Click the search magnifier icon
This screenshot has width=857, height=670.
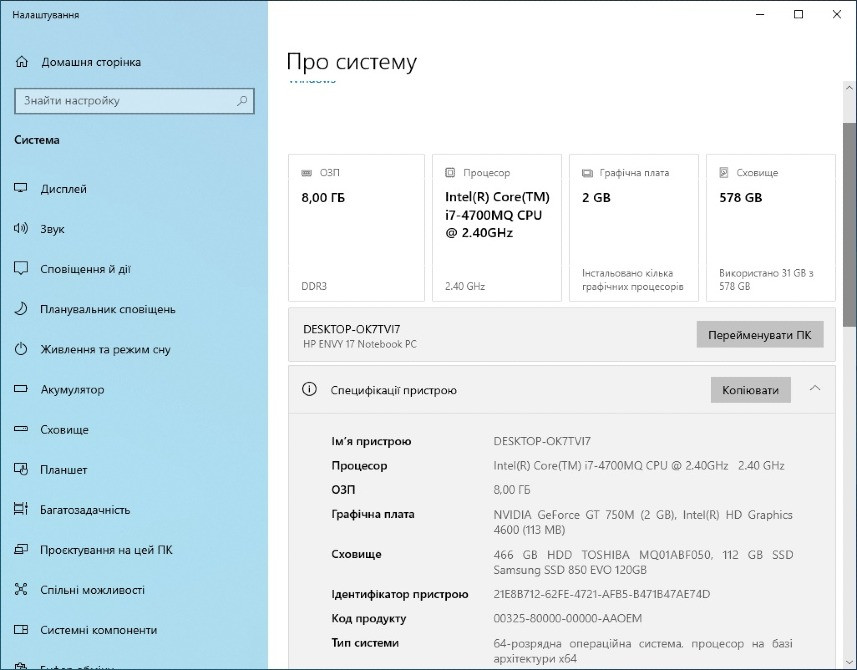coord(241,101)
